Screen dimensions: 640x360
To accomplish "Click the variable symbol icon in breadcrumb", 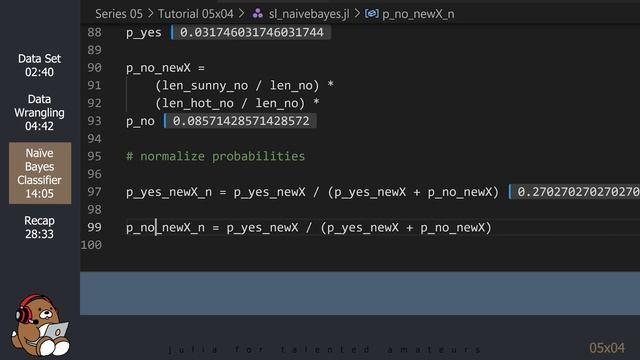I will pyautogui.click(x=371, y=14).
